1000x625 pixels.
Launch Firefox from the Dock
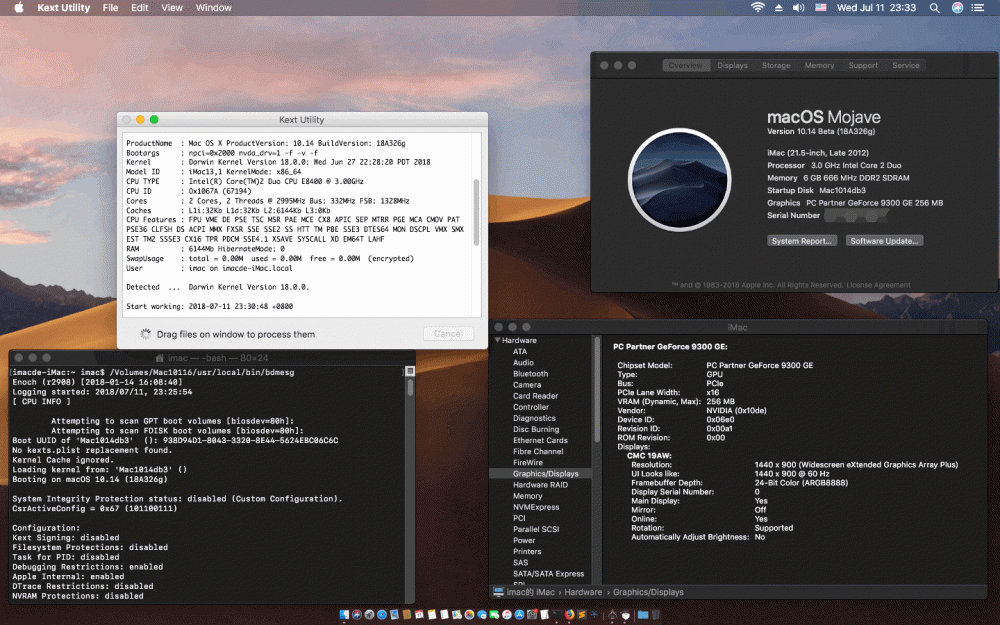[x=569, y=615]
